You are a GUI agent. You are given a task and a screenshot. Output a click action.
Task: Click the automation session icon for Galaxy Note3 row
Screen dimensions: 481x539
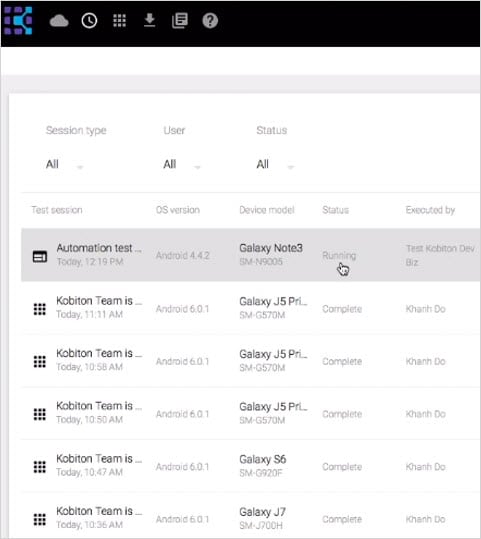(x=40, y=256)
